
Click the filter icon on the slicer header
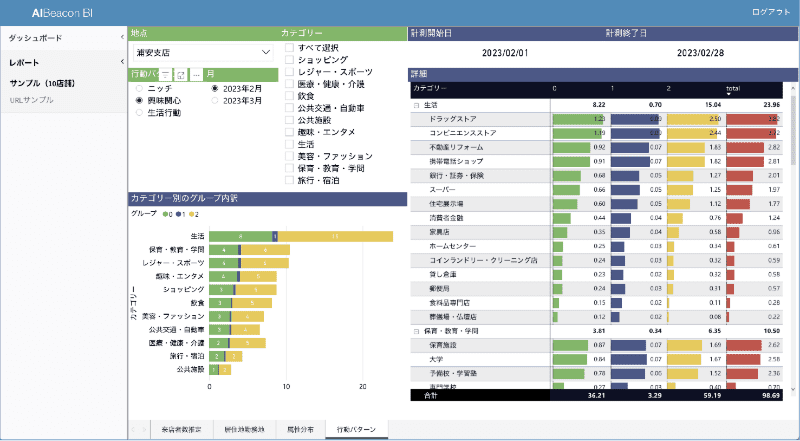point(166,75)
